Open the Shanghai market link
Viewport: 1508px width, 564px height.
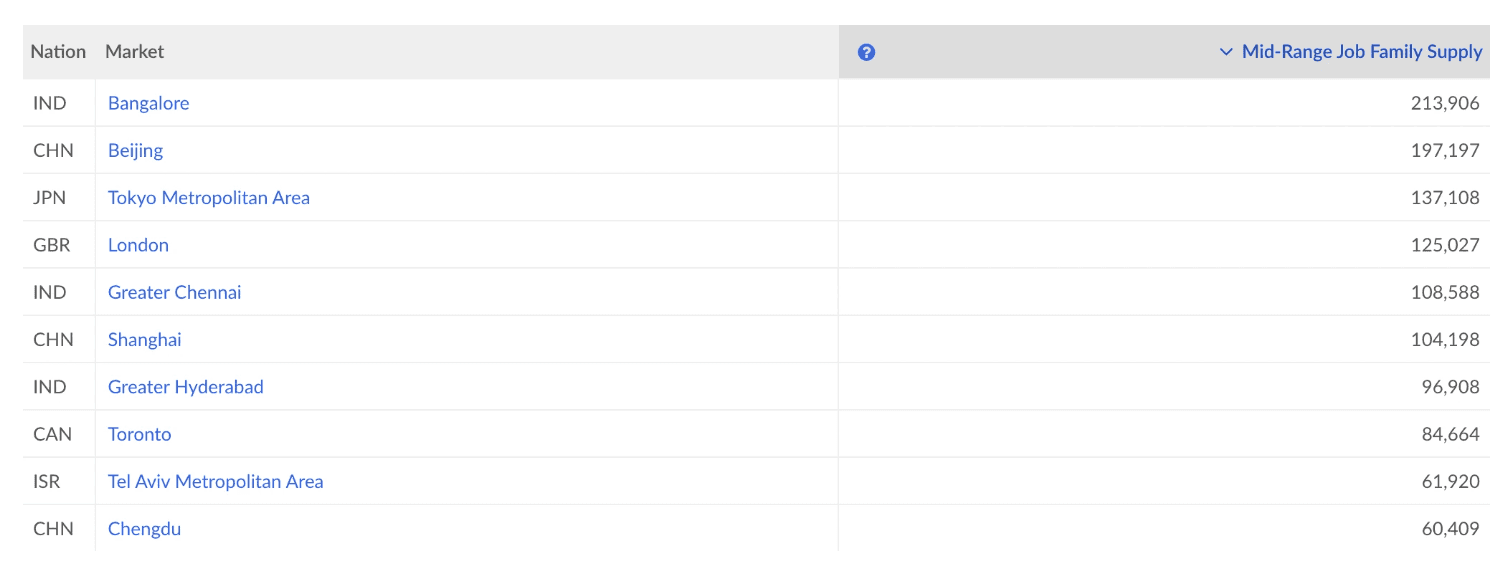click(145, 340)
